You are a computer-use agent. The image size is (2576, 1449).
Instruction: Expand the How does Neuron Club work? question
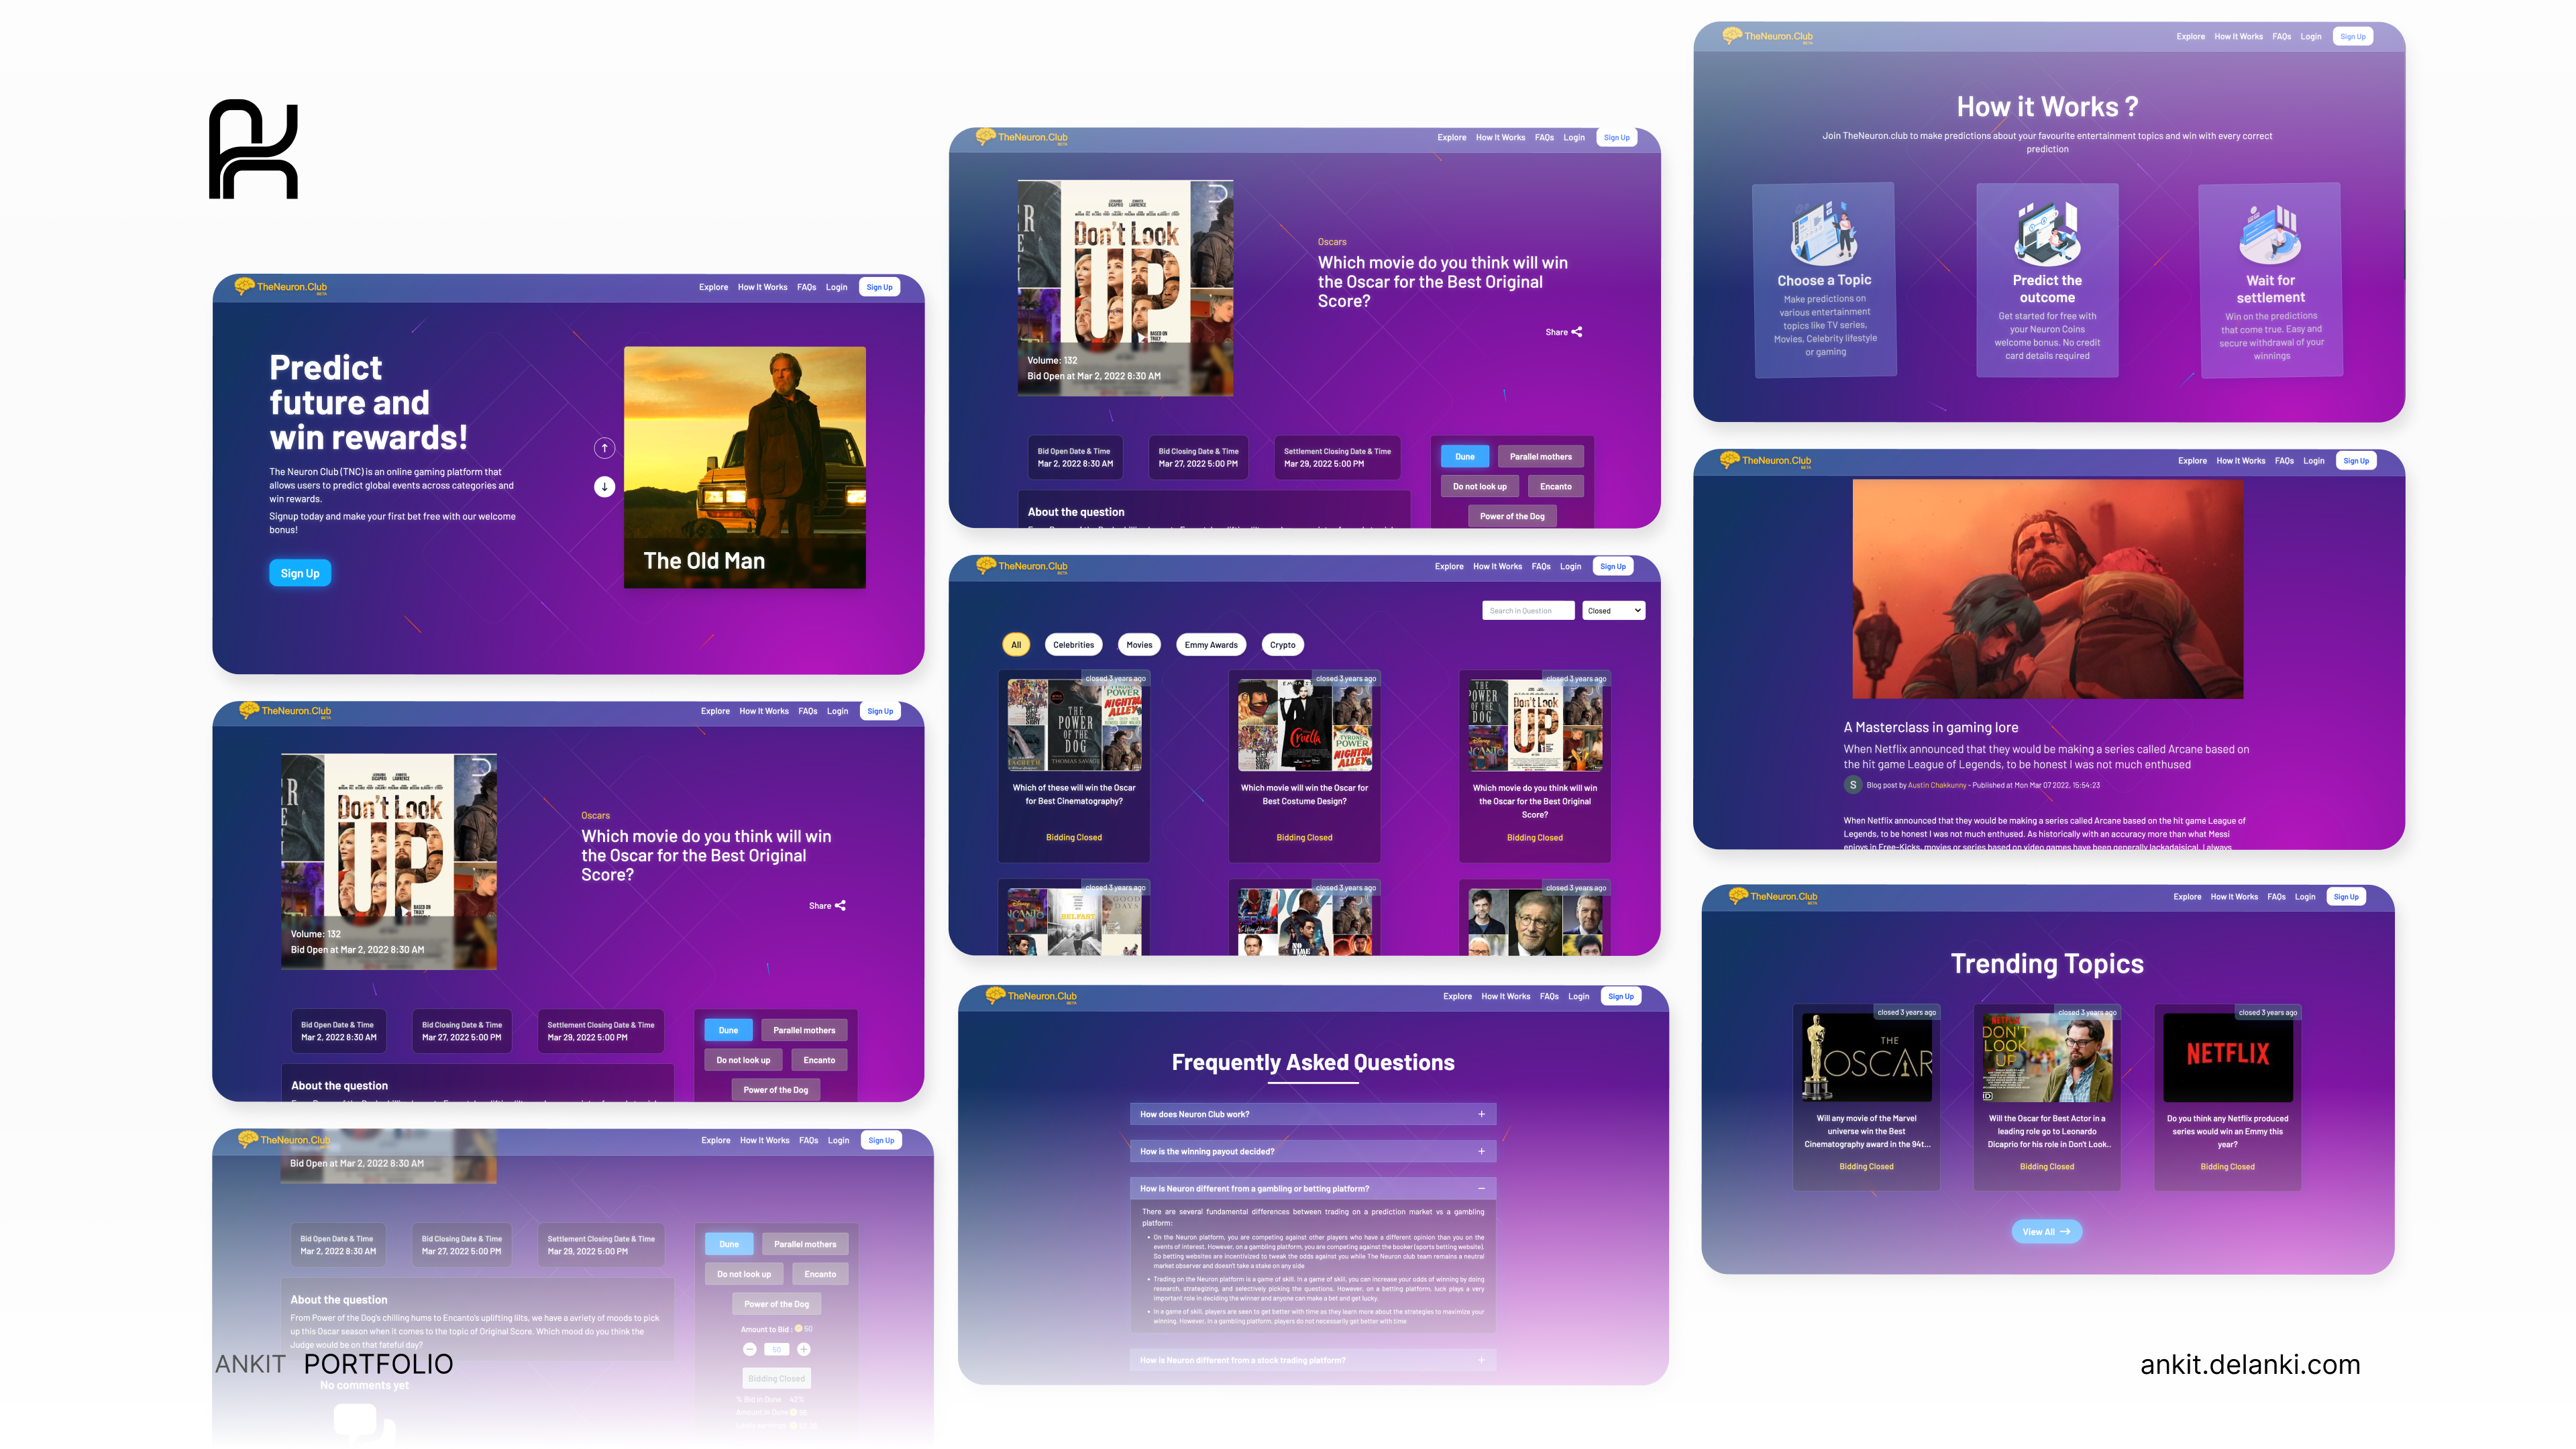click(1313, 1114)
